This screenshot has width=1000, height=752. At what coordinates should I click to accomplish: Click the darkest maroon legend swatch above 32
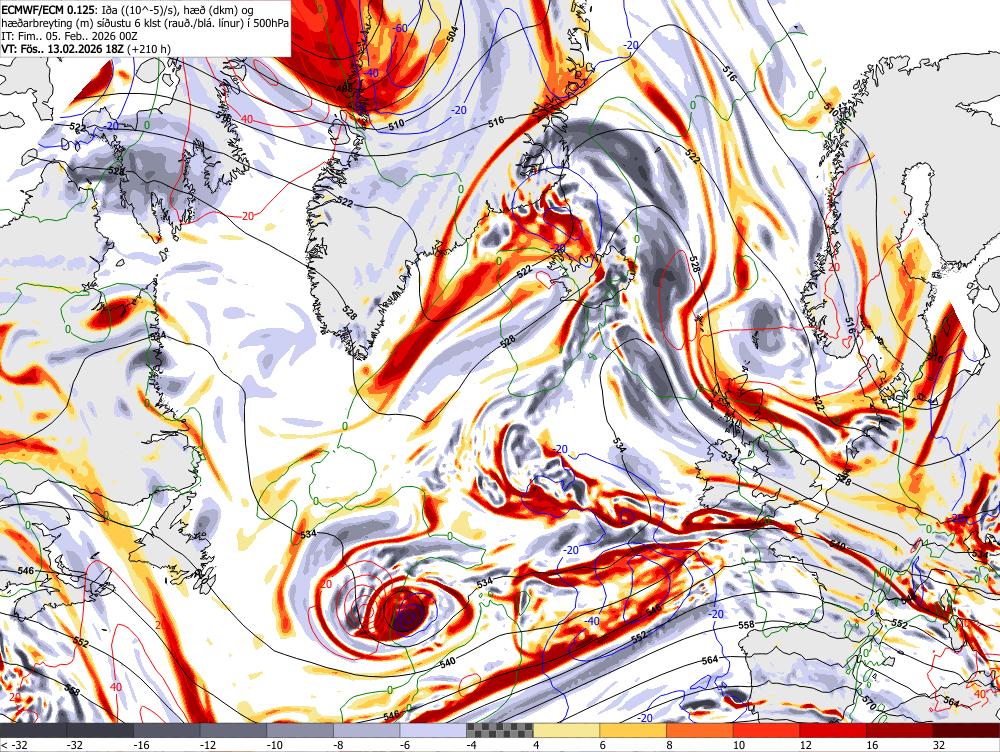[x=966, y=730]
